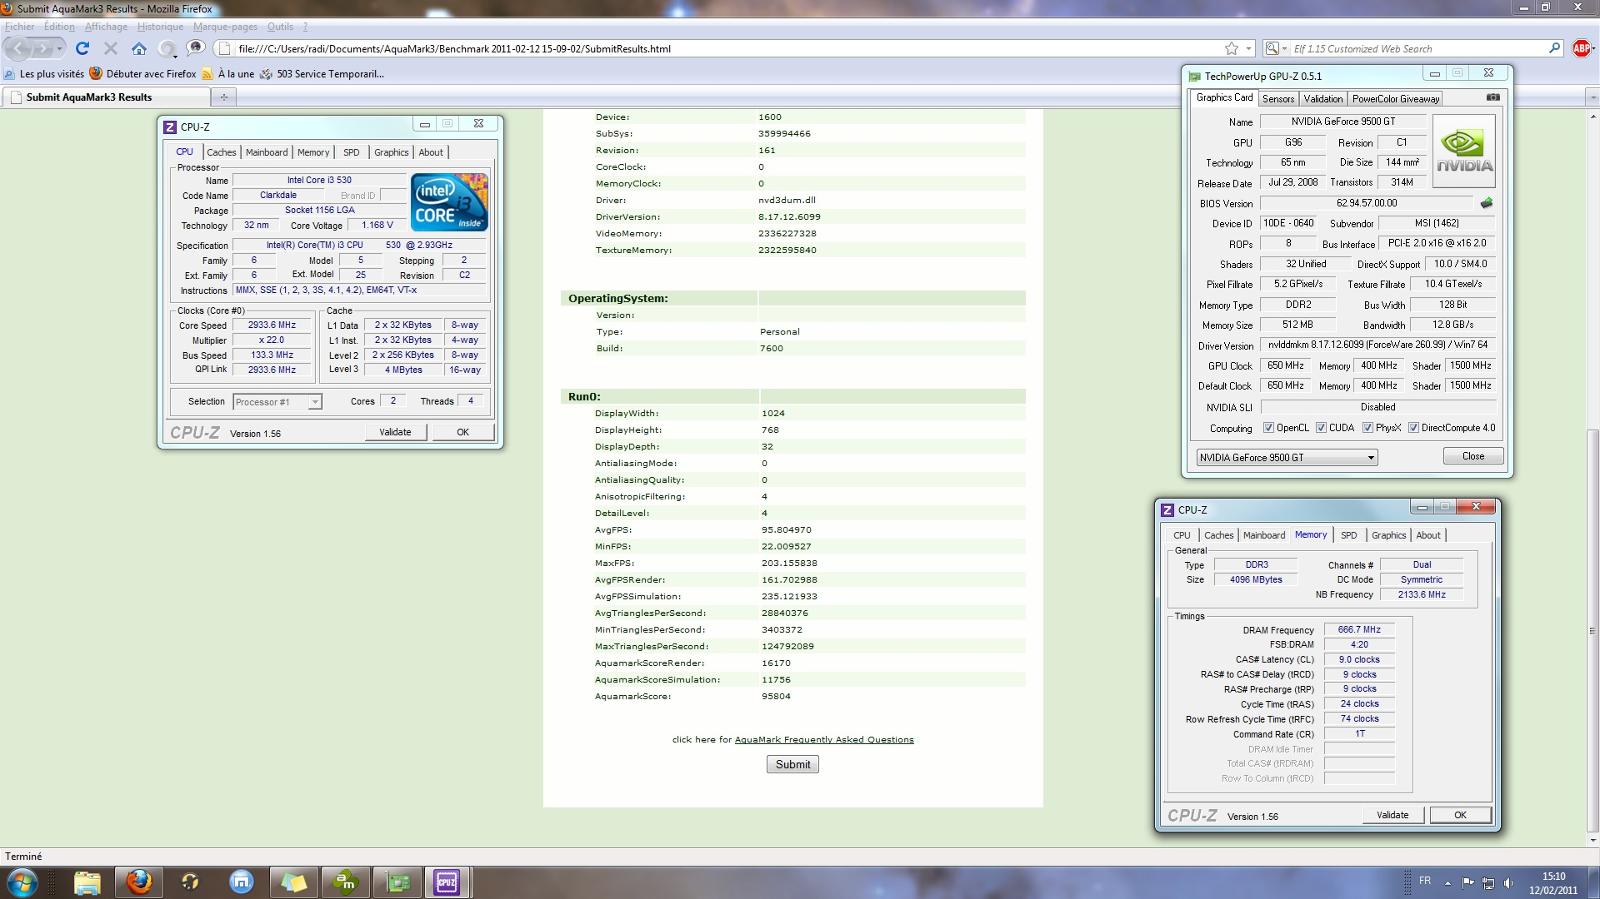Click OK in the Memory CPU-Z window
The height and width of the screenshot is (899, 1600).
[x=1460, y=815]
